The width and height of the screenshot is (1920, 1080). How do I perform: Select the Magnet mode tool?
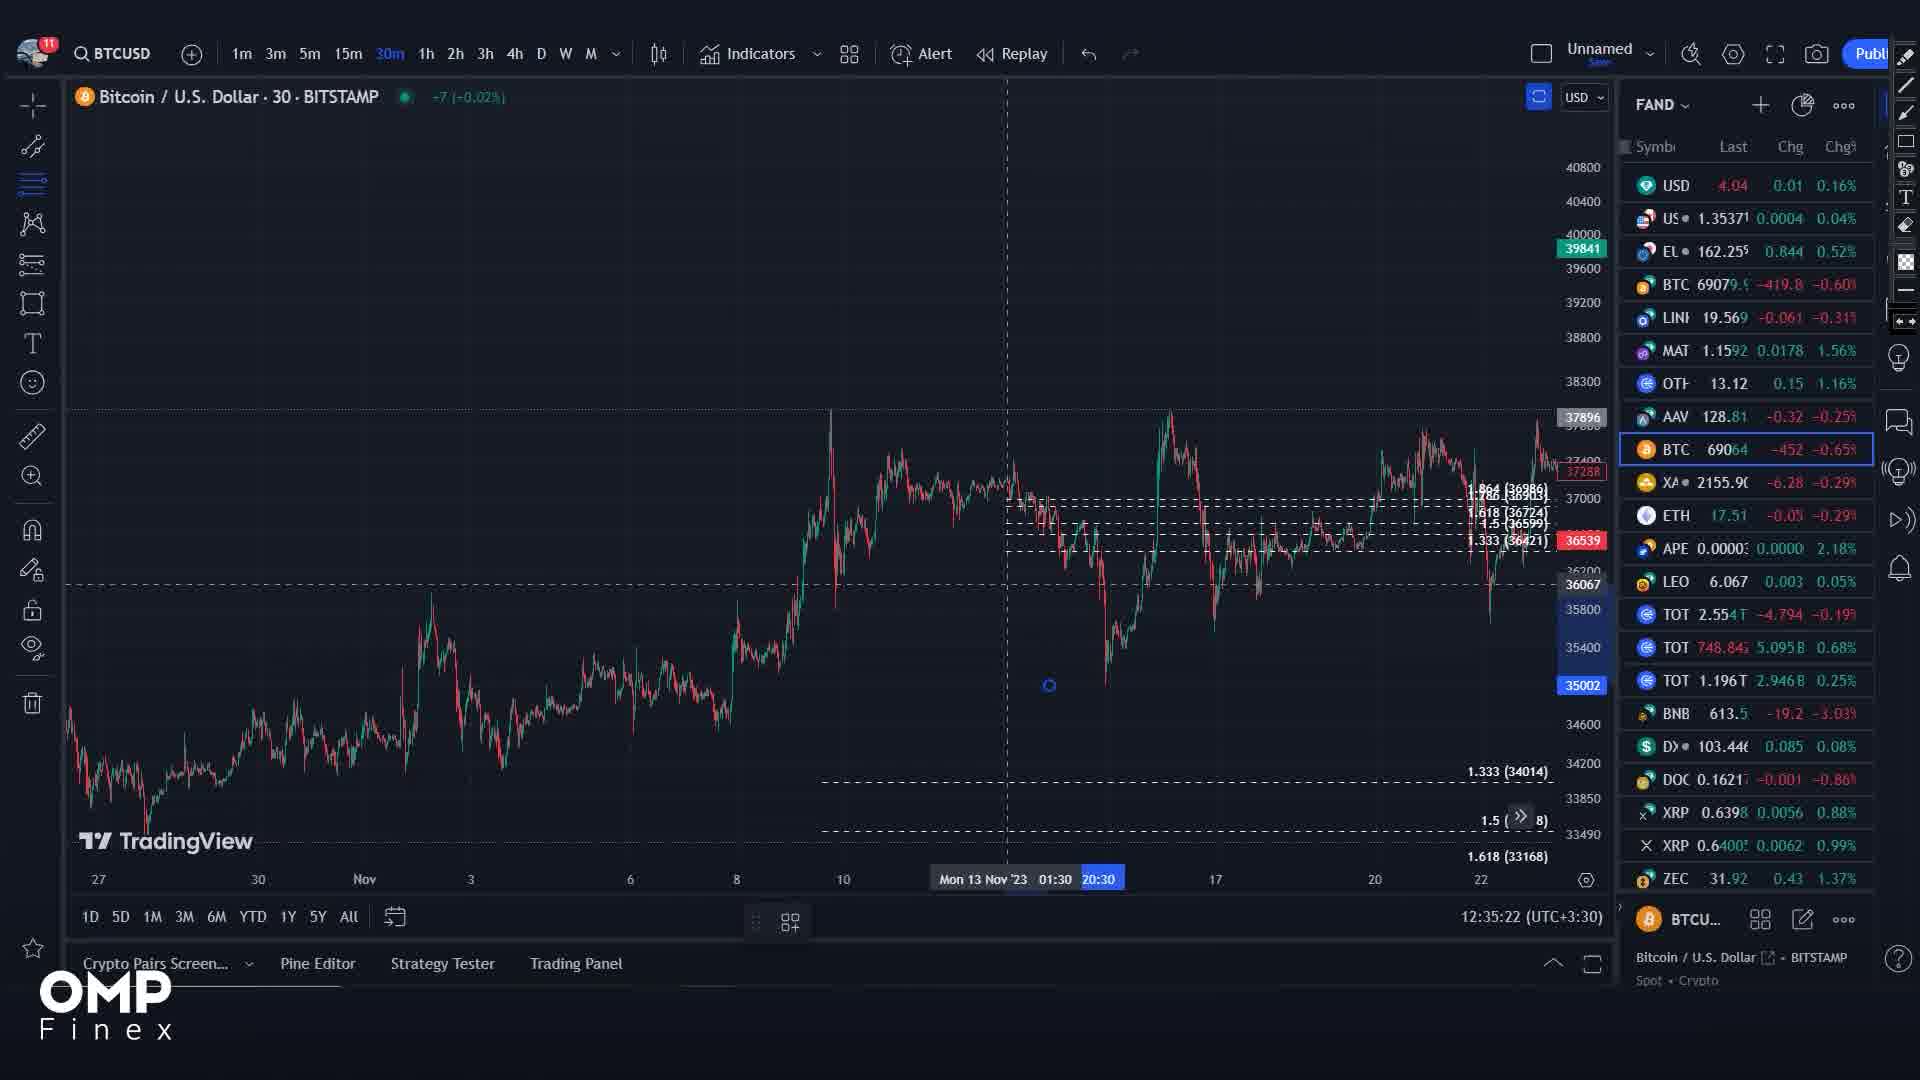[x=32, y=529]
